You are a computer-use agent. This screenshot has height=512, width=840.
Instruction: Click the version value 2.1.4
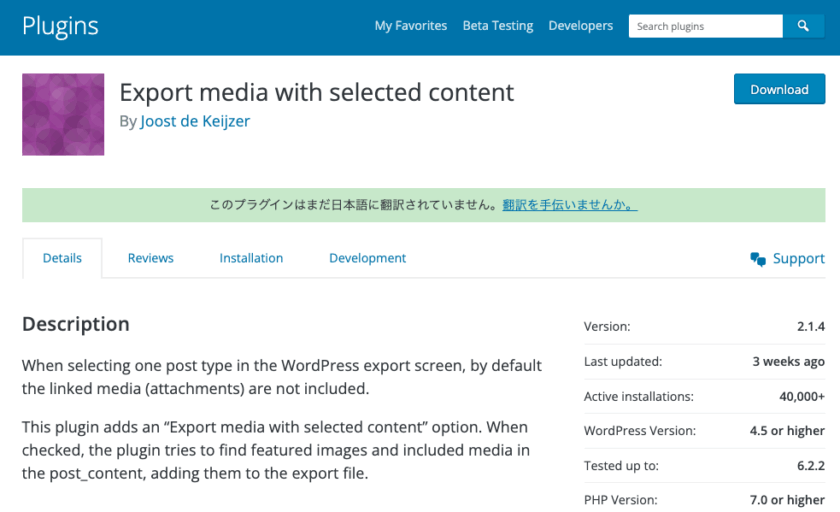coord(811,327)
